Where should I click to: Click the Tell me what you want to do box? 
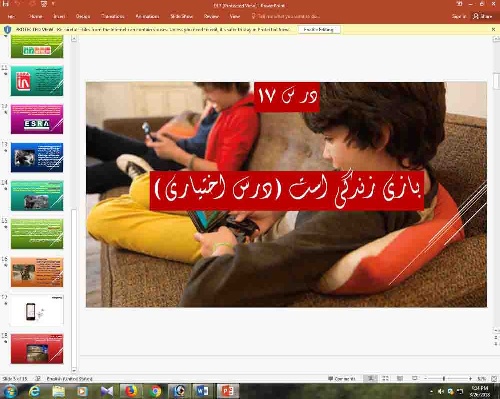click(286, 16)
